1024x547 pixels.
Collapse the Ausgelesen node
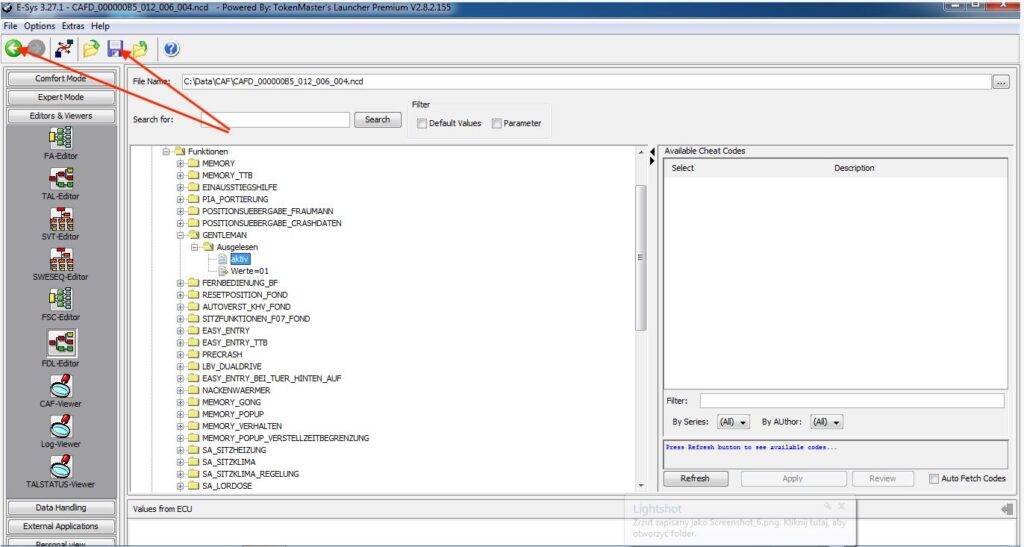[195, 247]
